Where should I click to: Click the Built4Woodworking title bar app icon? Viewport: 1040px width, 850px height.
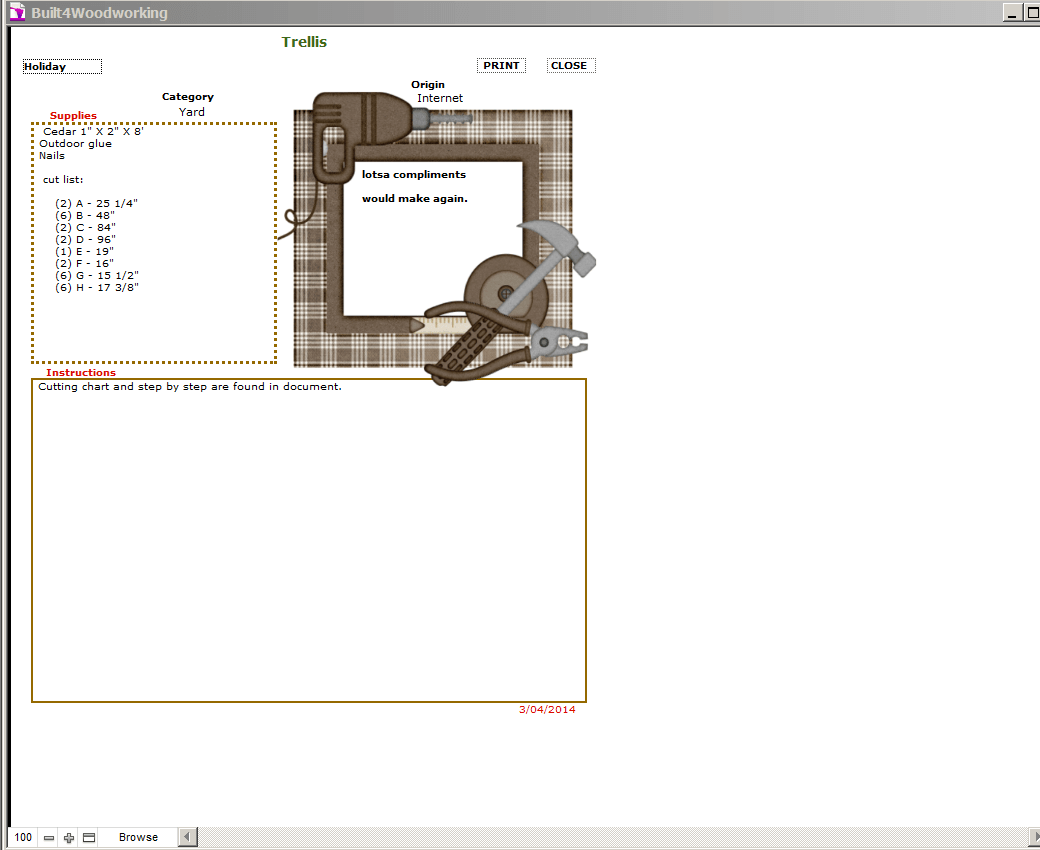click(16, 13)
